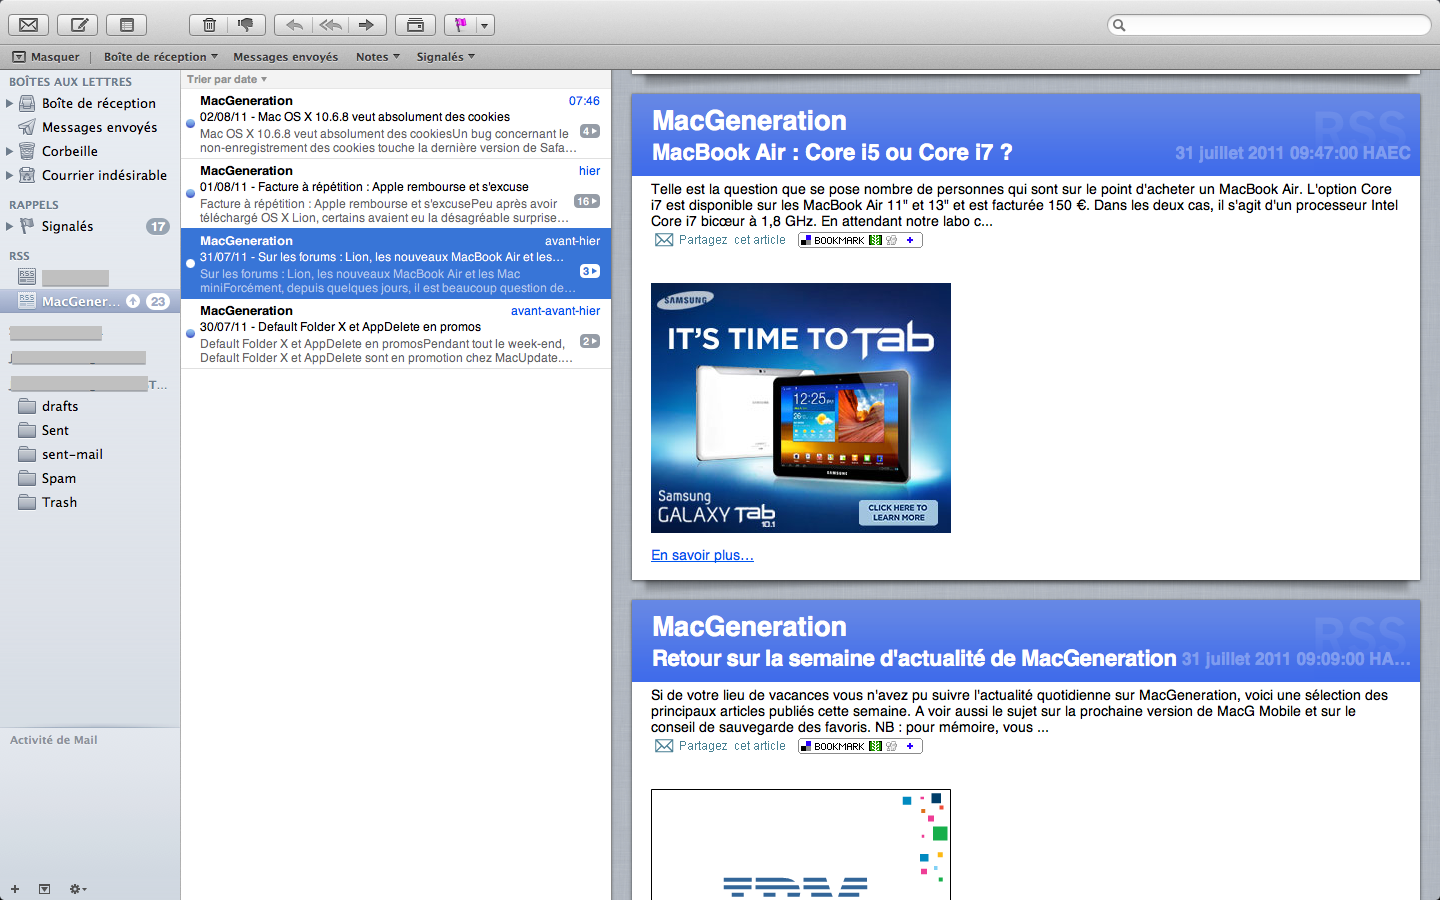This screenshot has height=900, width=1440.
Task: Click Masquer to hide the mailbox list
Action: tap(46, 57)
